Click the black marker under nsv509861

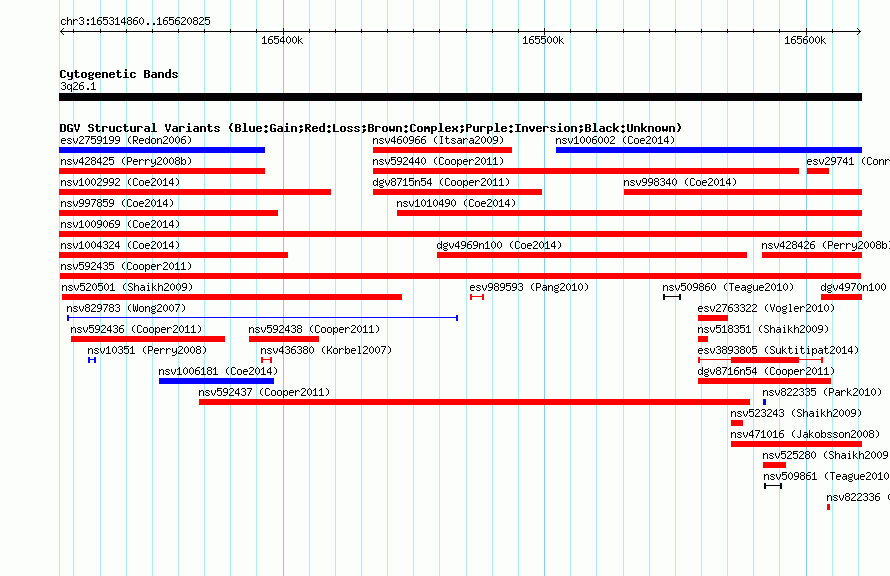coord(773,486)
